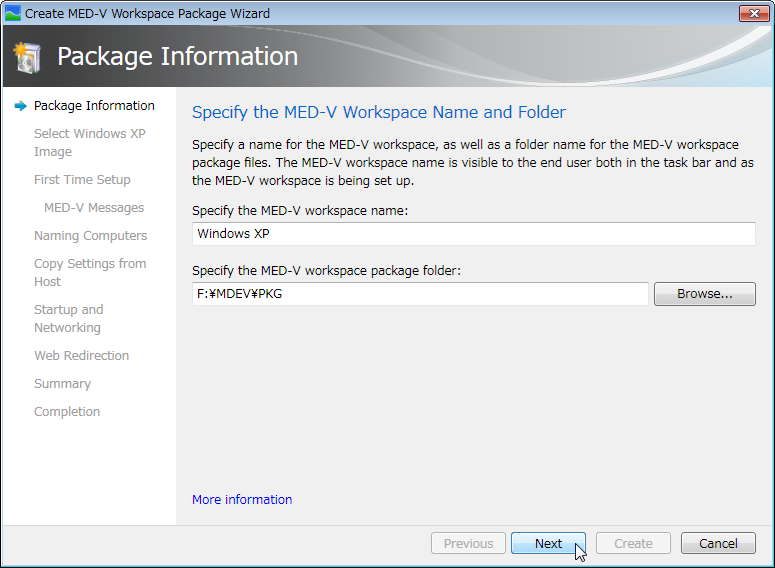Go to the Web Redirection step
The image size is (775, 568).
click(82, 355)
